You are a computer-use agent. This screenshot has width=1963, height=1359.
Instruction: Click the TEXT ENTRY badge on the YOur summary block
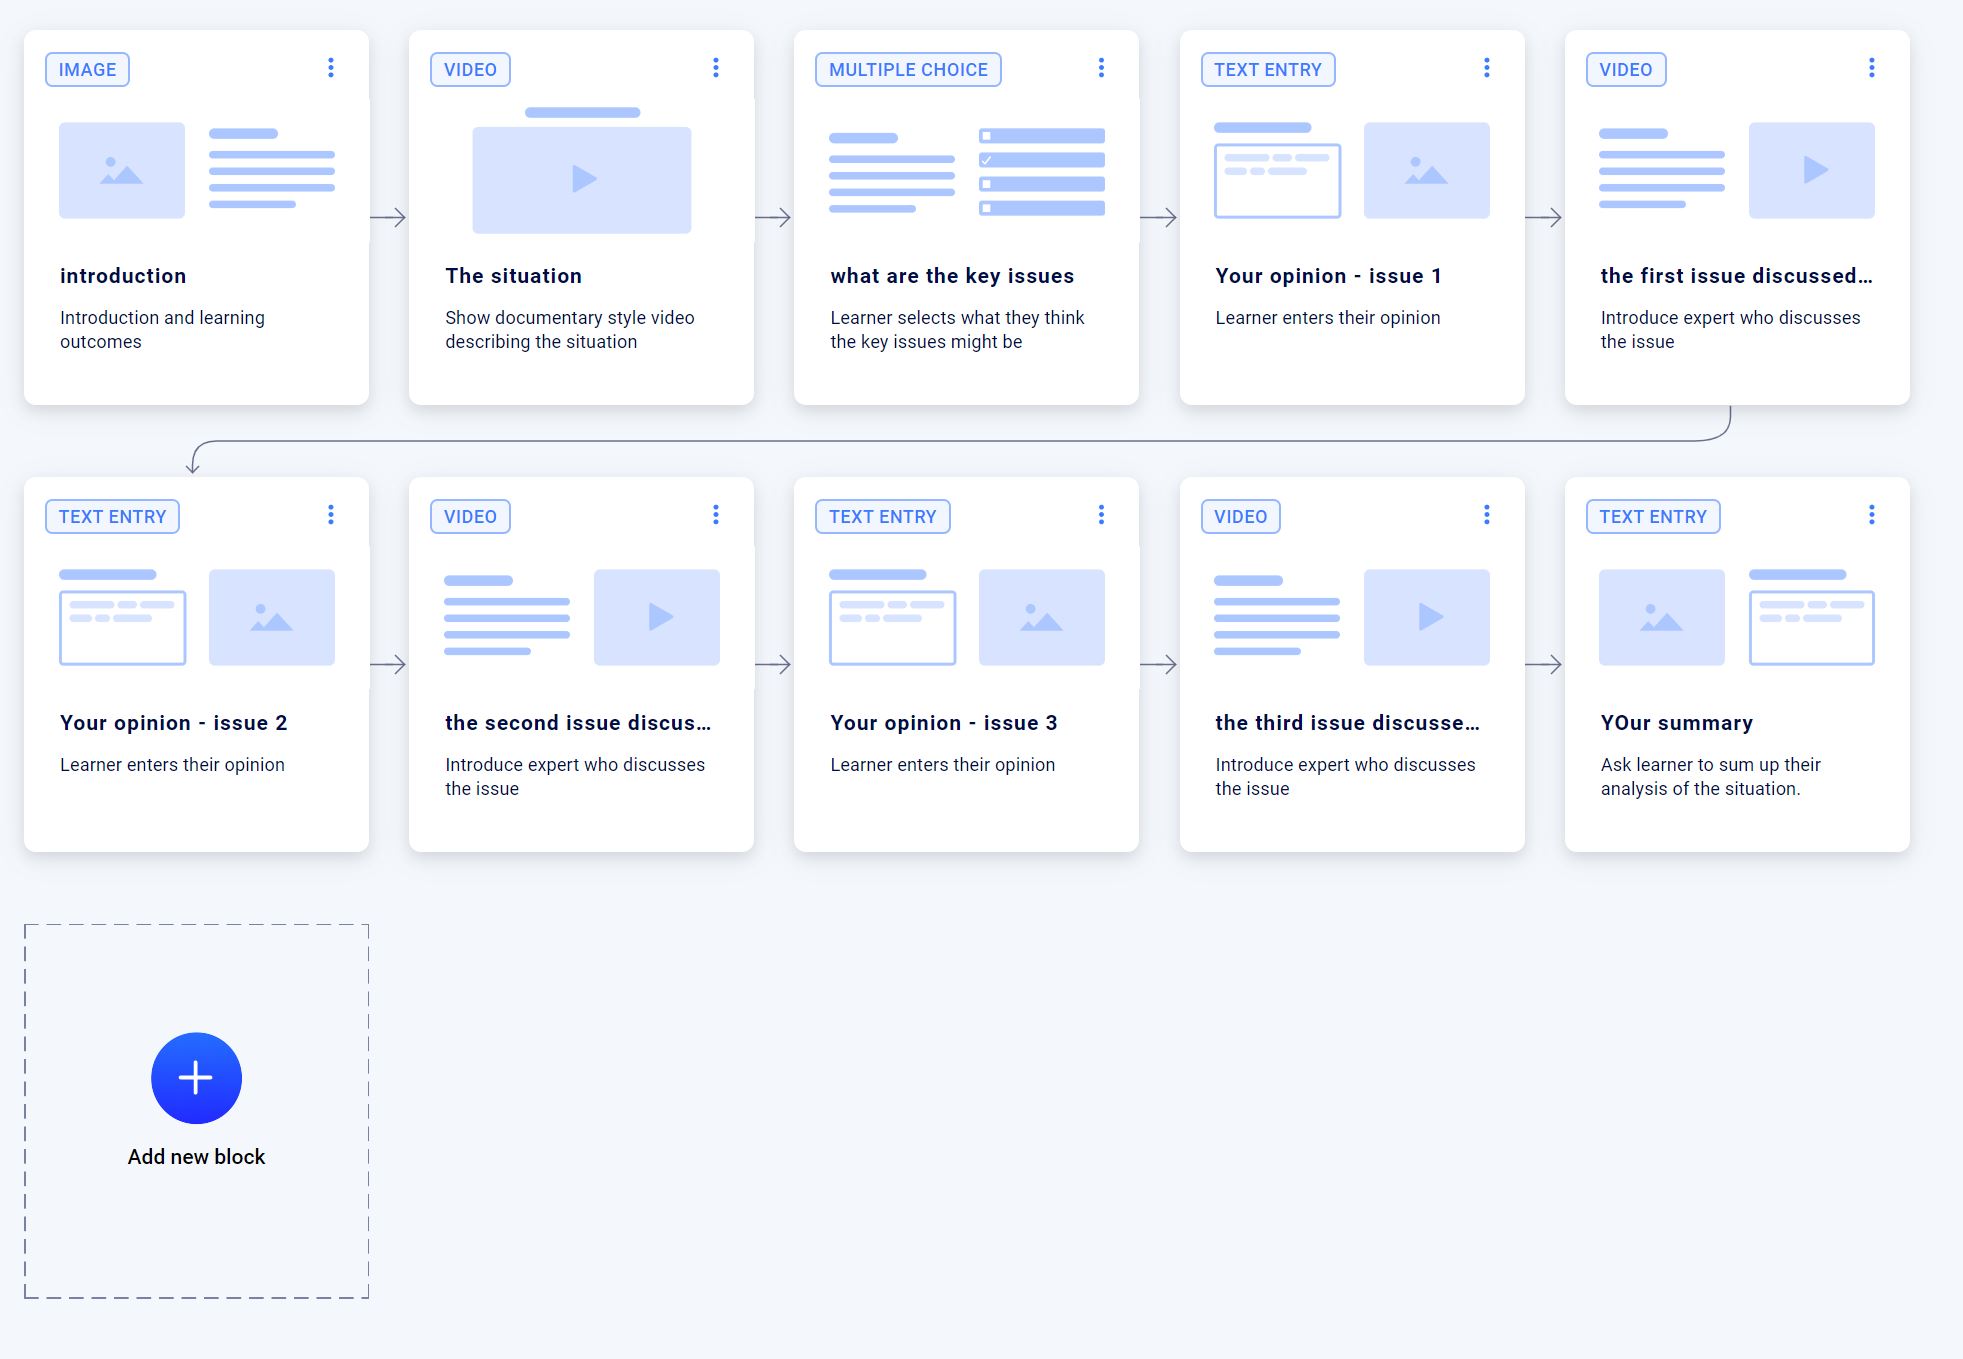click(x=1653, y=516)
